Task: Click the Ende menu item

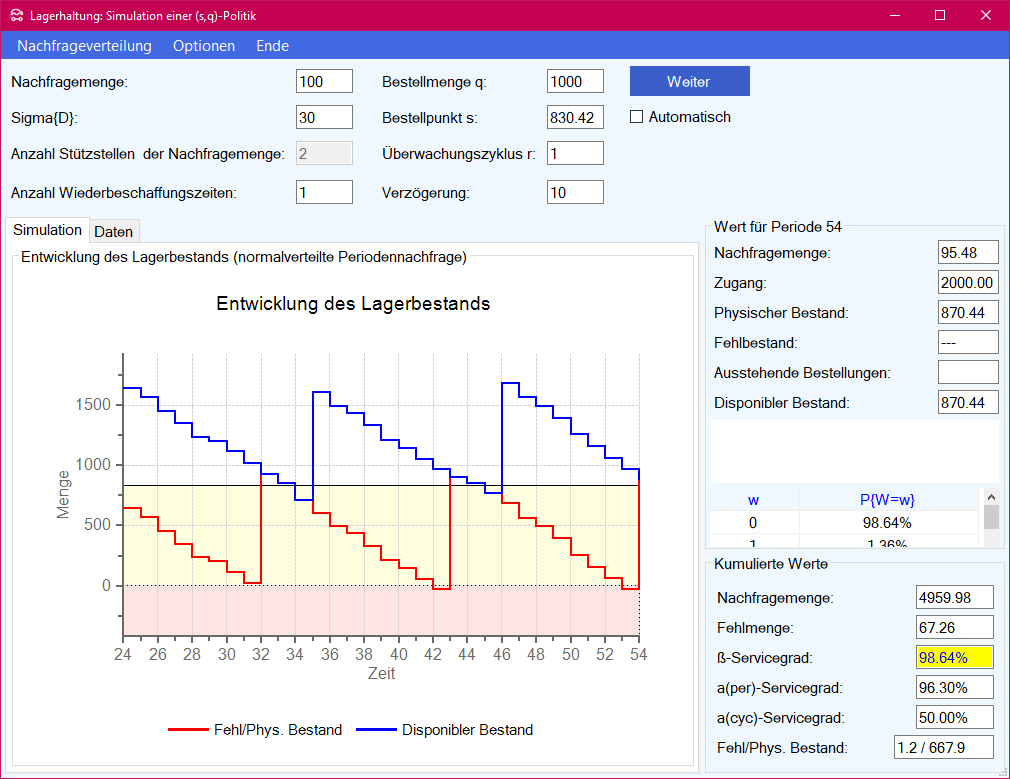Action: point(272,46)
